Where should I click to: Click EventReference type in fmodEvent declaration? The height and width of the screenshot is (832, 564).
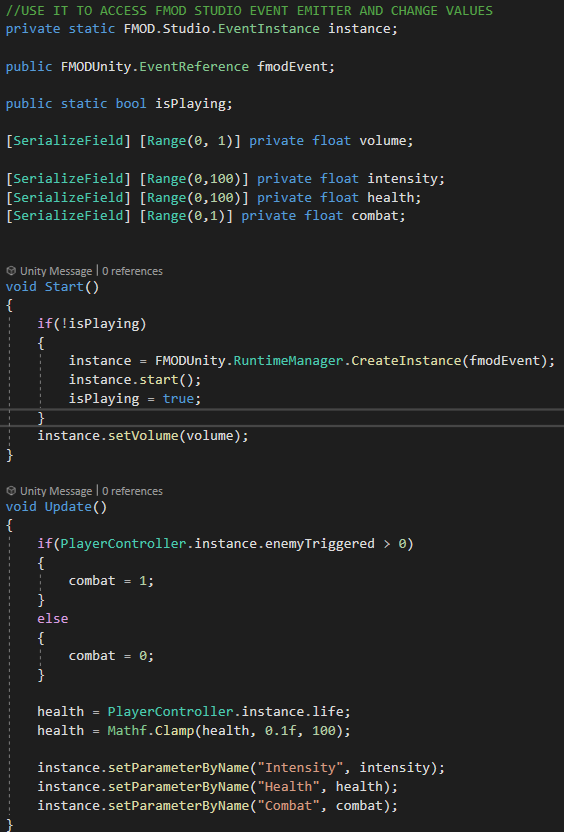194,66
